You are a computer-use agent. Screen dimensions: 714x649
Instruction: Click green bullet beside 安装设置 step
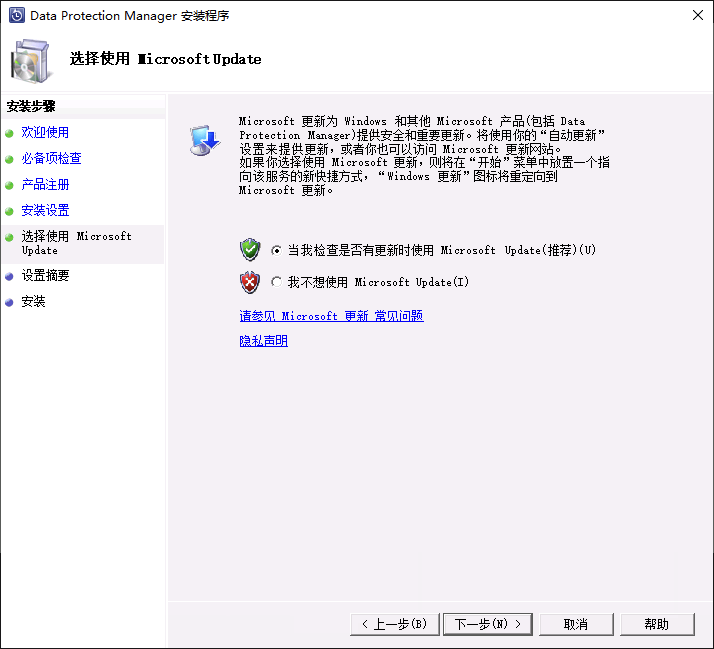coord(9,211)
